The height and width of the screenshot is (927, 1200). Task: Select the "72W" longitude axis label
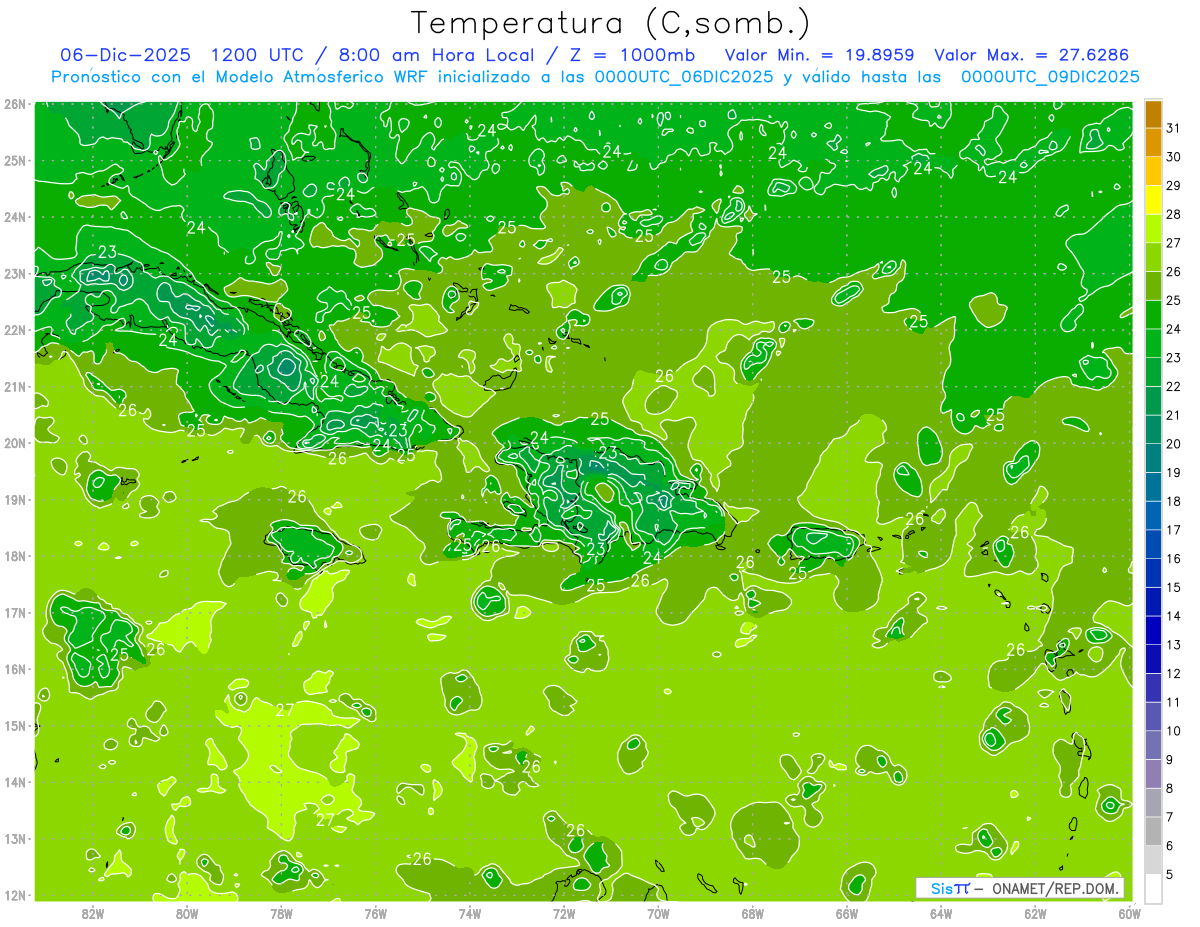pyautogui.click(x=564, y=913)
